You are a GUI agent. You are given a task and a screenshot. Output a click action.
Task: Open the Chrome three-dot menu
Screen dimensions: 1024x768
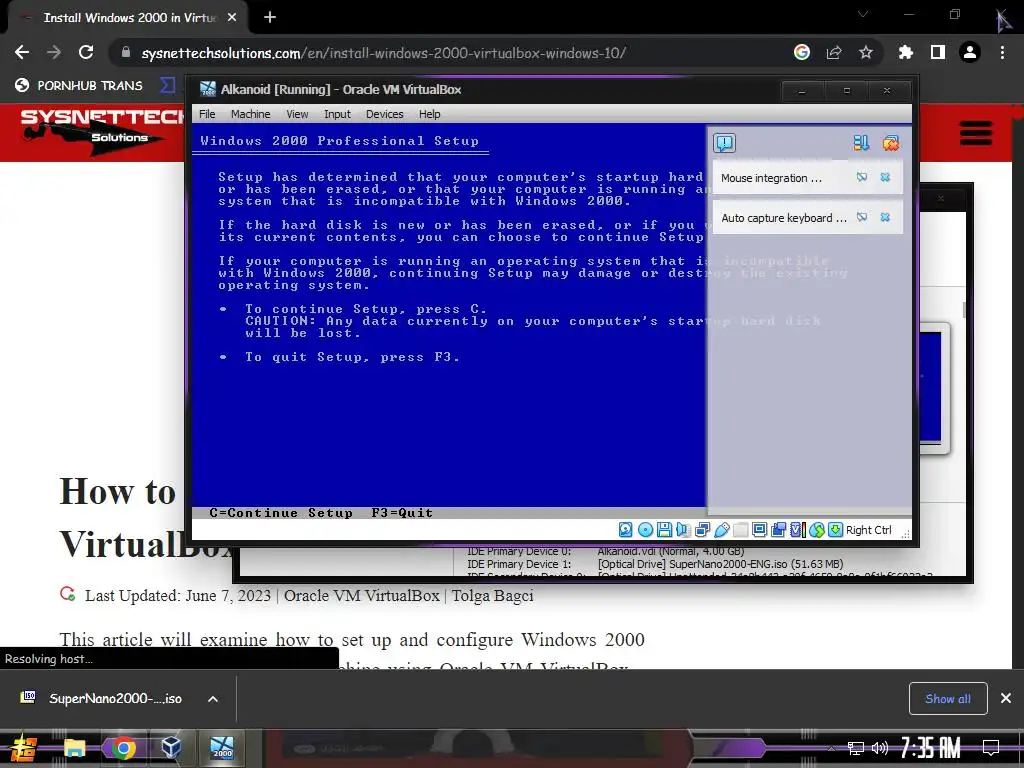point(1002,52)
